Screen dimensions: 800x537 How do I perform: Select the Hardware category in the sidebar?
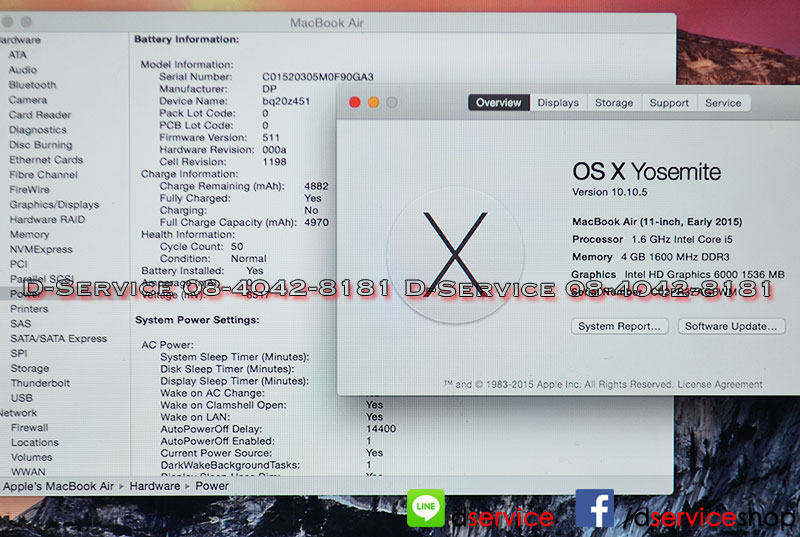[20, 40]
